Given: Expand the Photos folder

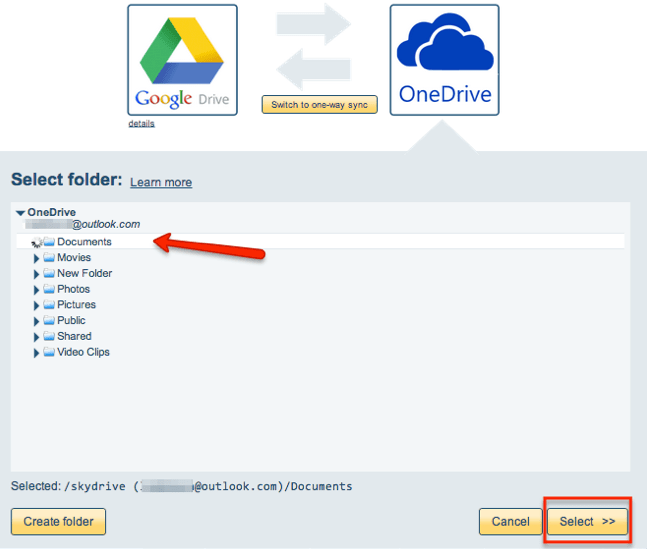Looking at the screenshot, I should pyautogui.click(x=36, y=290).
